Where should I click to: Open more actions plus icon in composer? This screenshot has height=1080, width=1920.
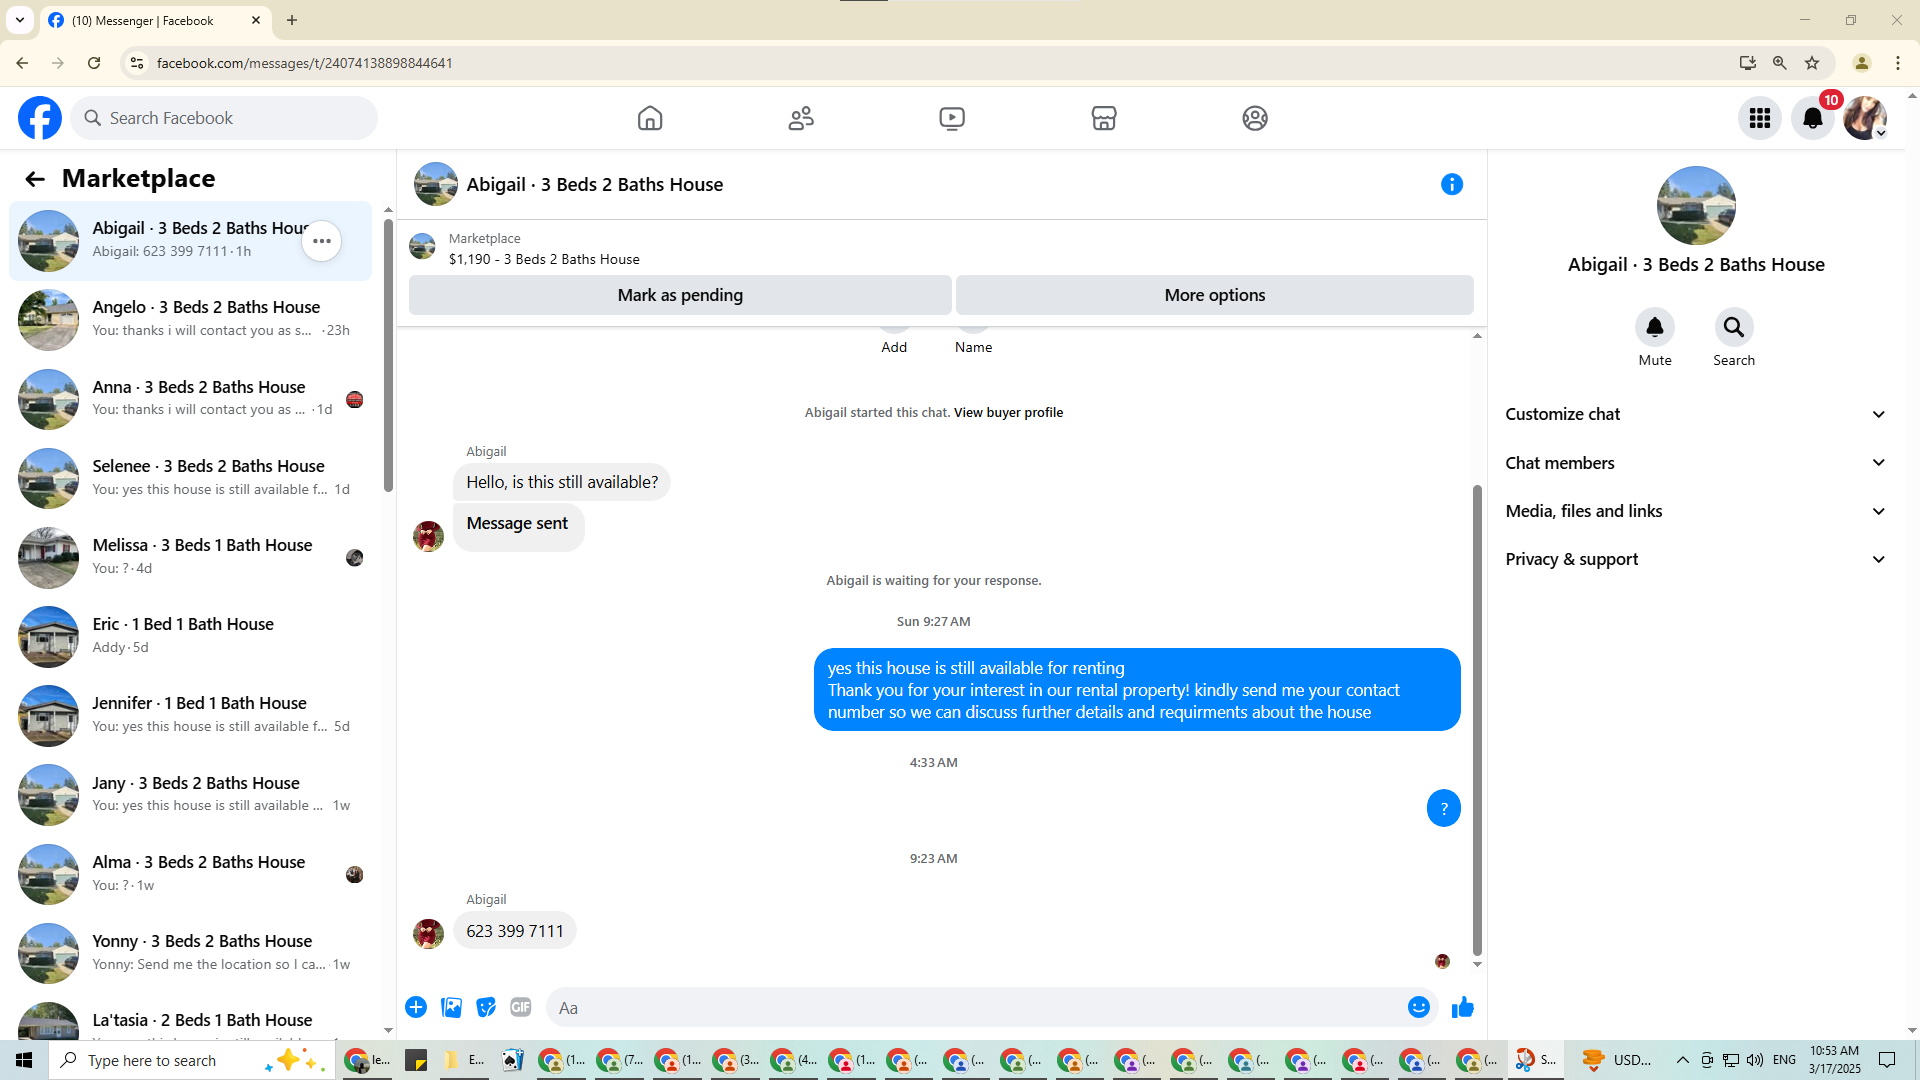point(416,1007)
